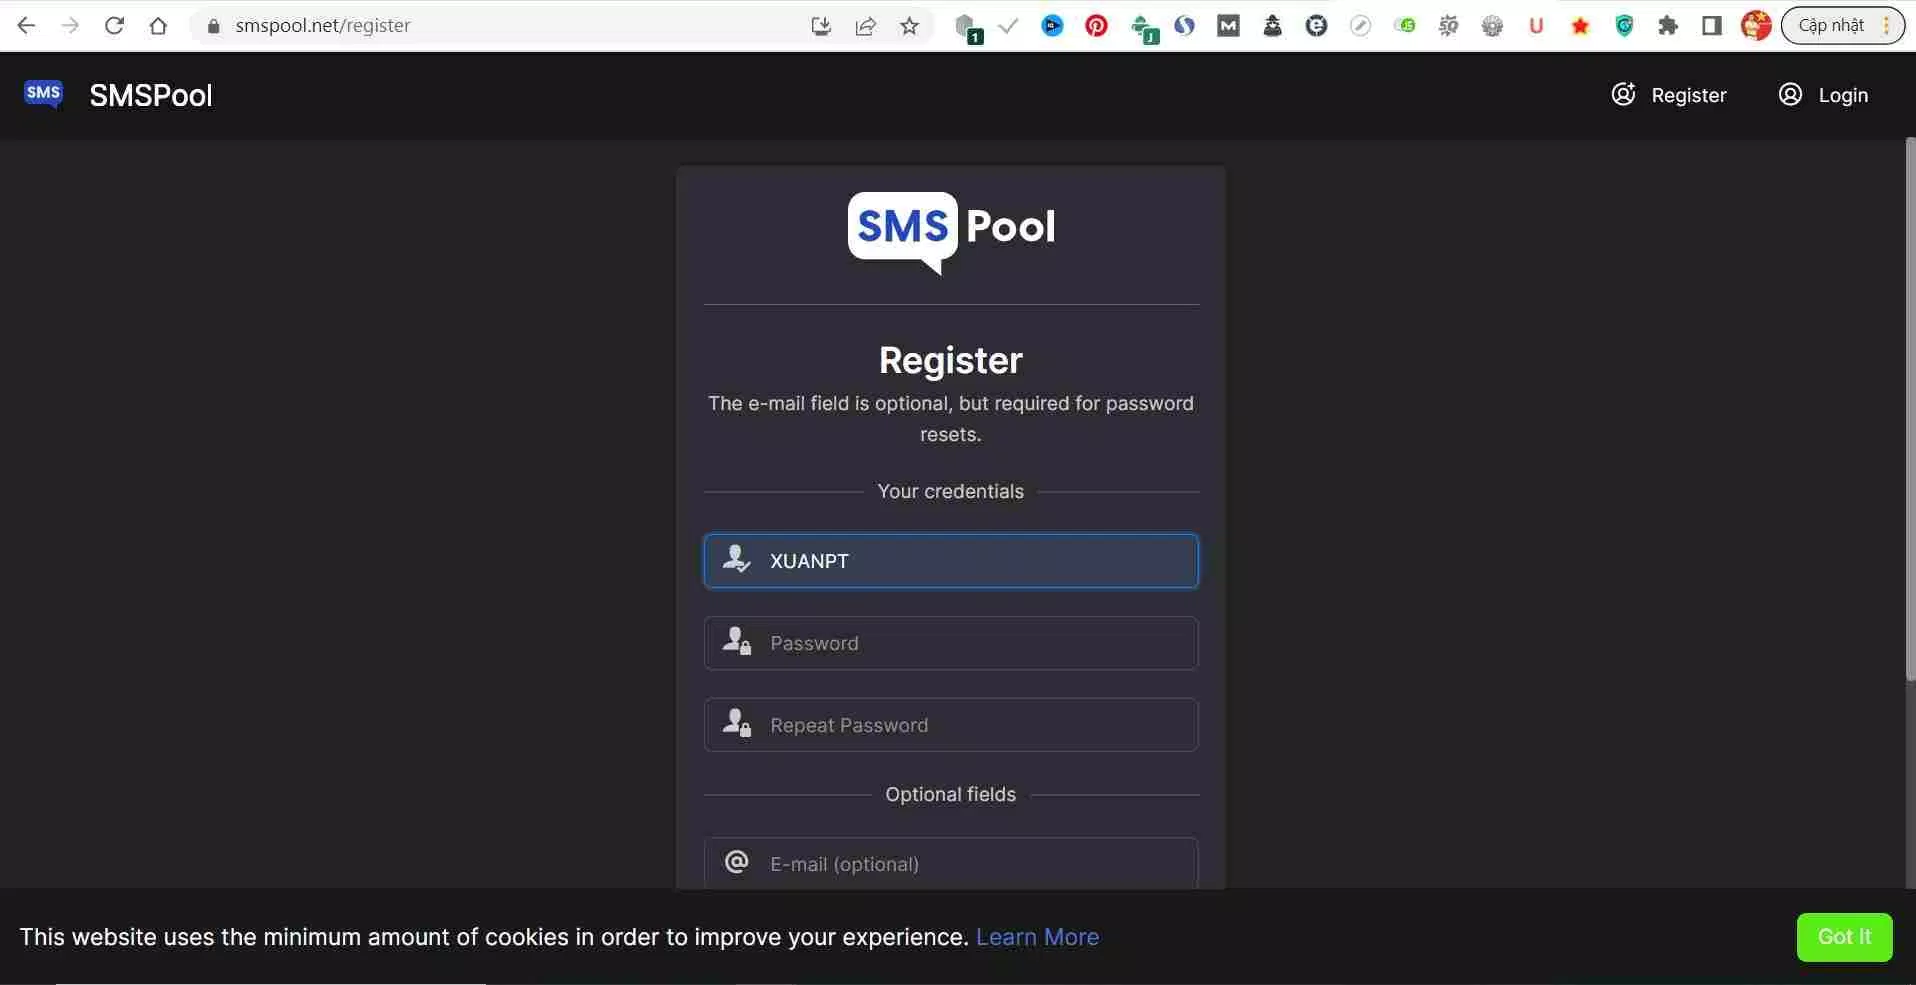Open the Register menu item

pyautogui.click(x=1669, y=95)
